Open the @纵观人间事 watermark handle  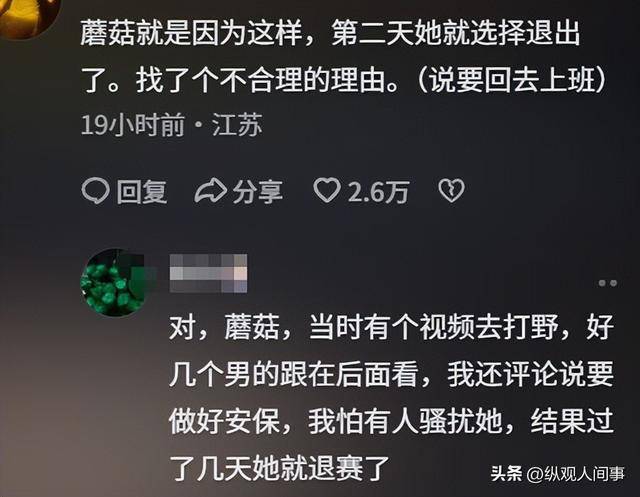coord(576,474)
